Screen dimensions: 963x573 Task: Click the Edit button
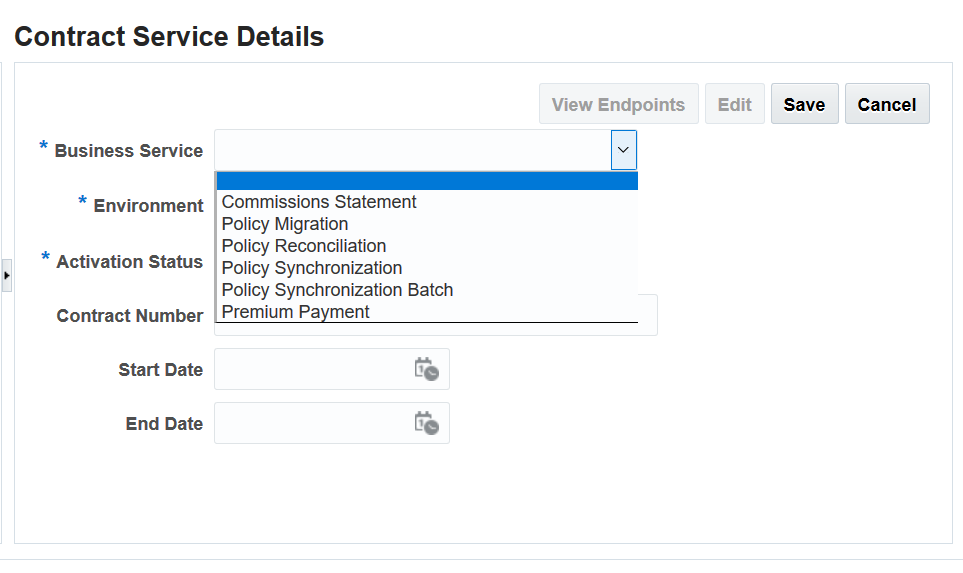(x=735, y=104)
